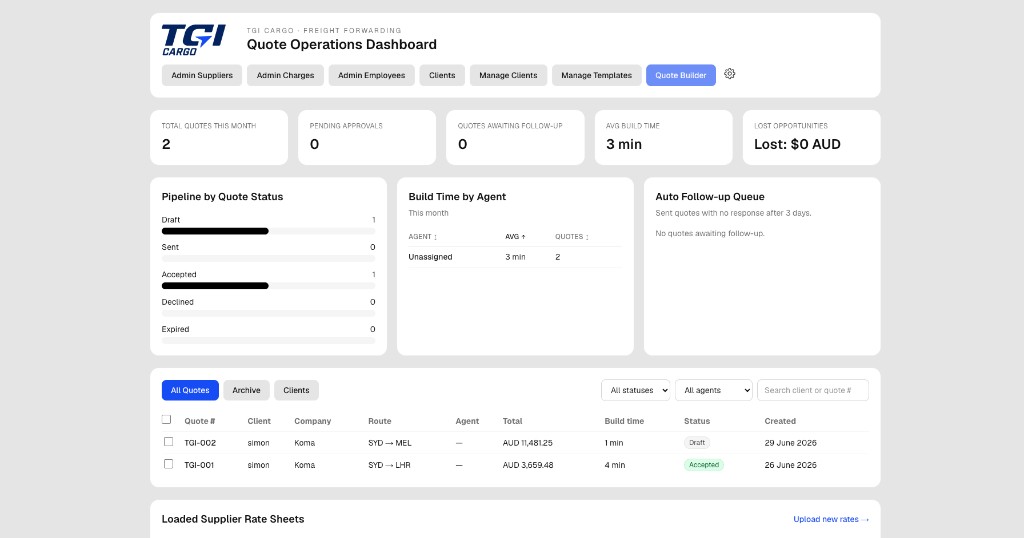The width and height of the screenshot is (1024, 538).
Task: Click the Status column header
Action: pyautogui.click(x=697, y=421)
